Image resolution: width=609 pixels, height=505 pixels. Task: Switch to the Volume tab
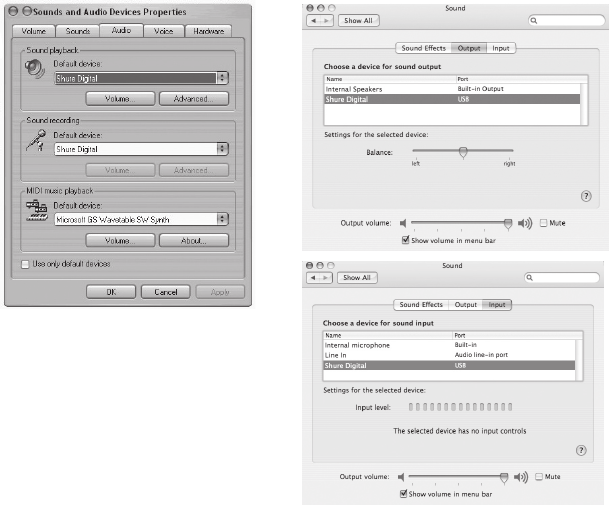[x=34, y=31]
